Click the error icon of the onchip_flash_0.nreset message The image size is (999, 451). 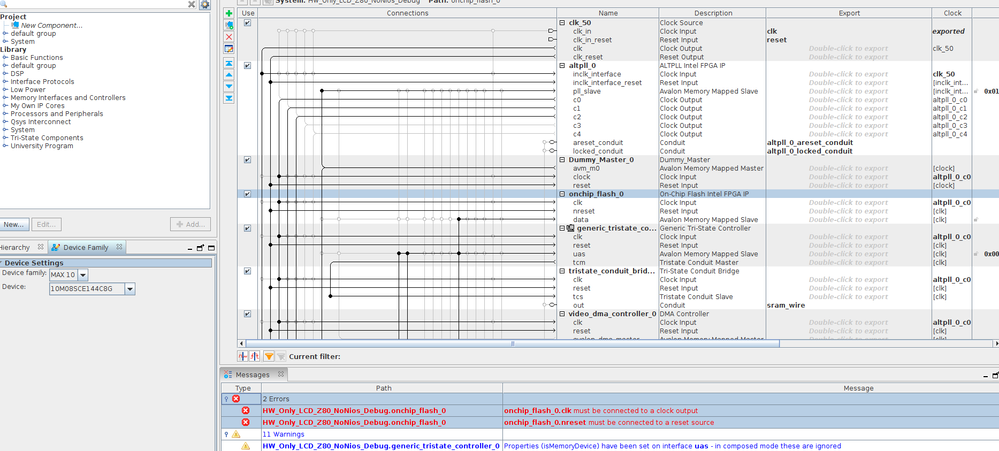pos(245,422)
